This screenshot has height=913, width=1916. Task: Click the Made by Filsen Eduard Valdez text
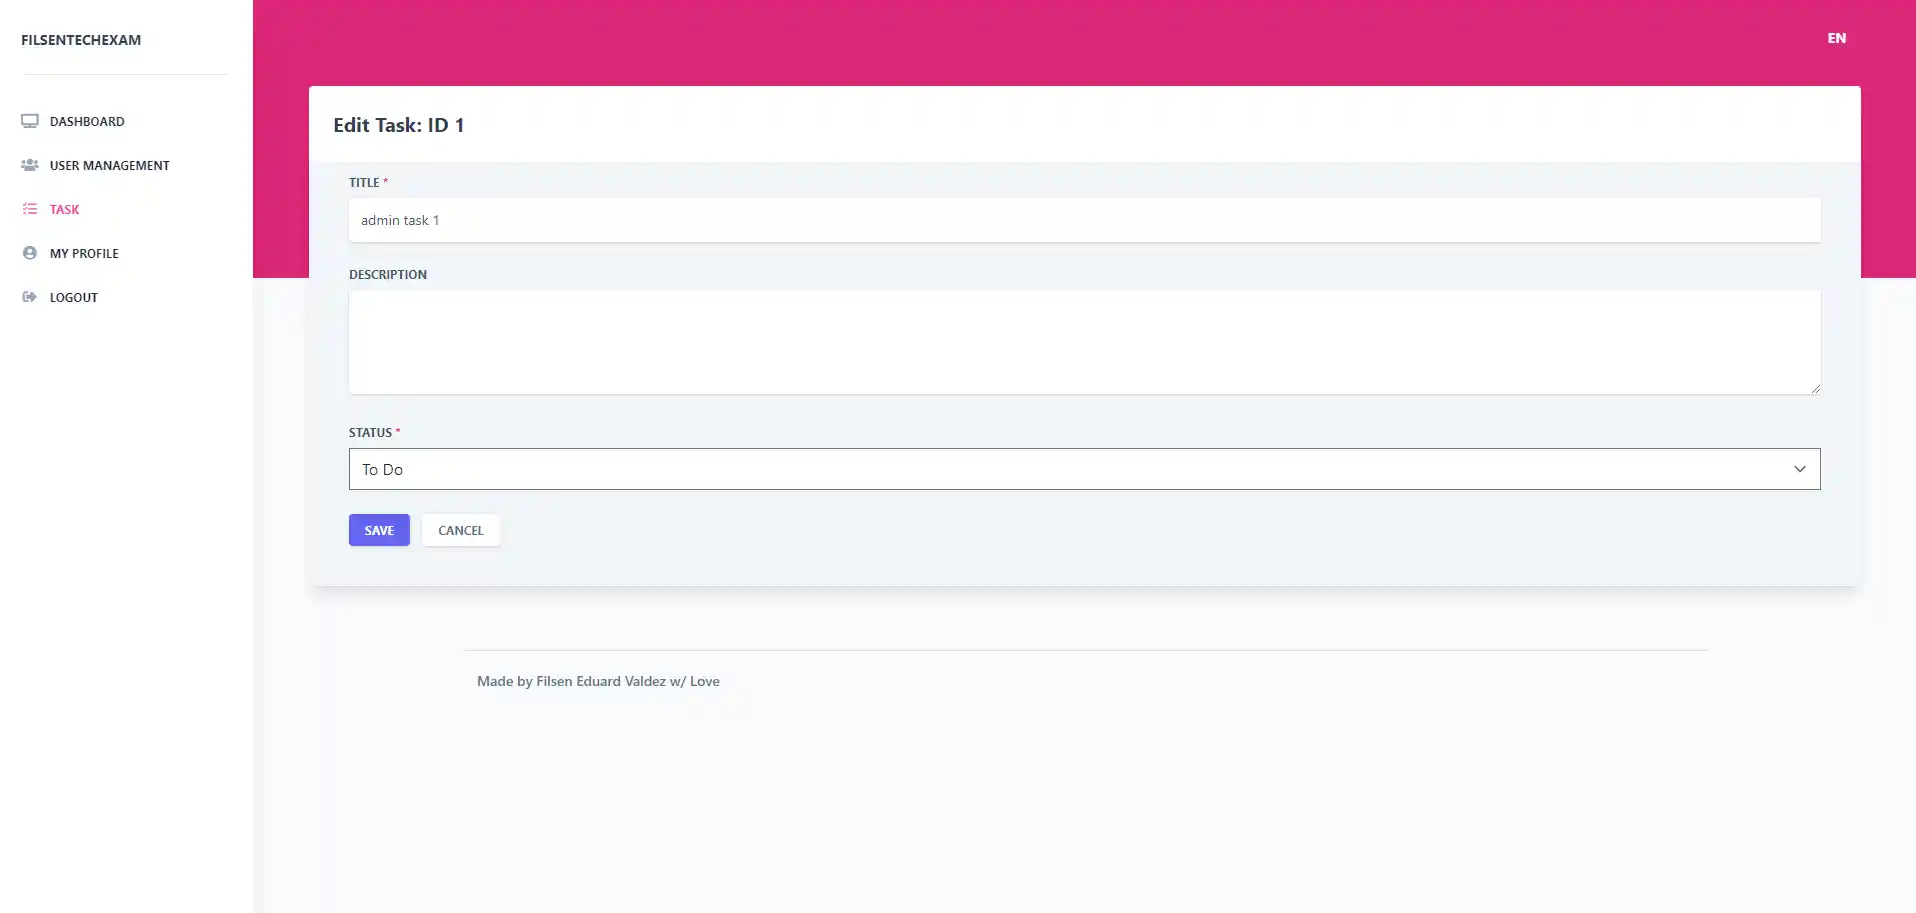(598, 681)
